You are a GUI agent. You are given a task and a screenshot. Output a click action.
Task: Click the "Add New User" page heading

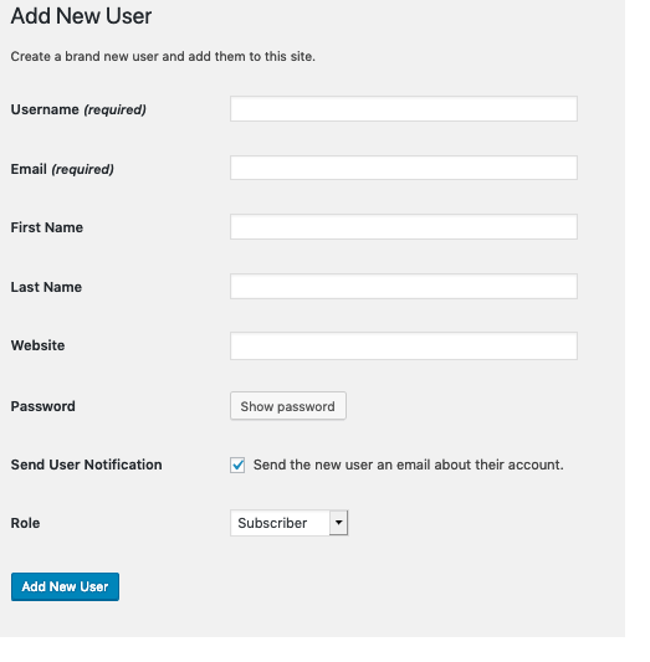pos(81,17)
